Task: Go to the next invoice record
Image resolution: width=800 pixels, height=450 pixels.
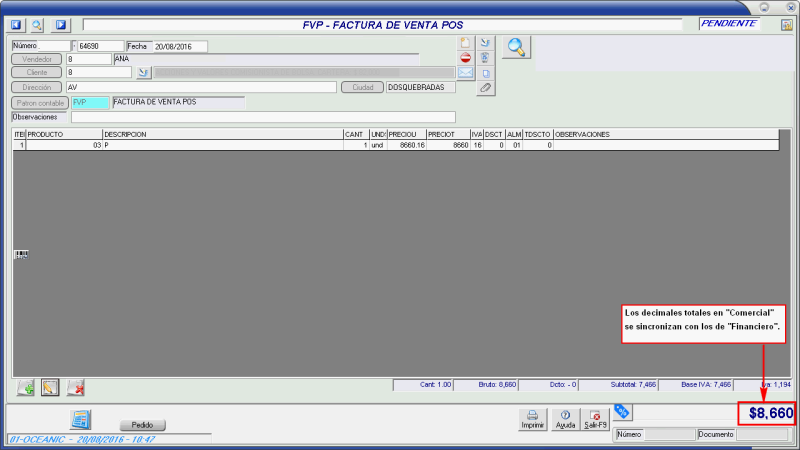Action: coord(61,24)
